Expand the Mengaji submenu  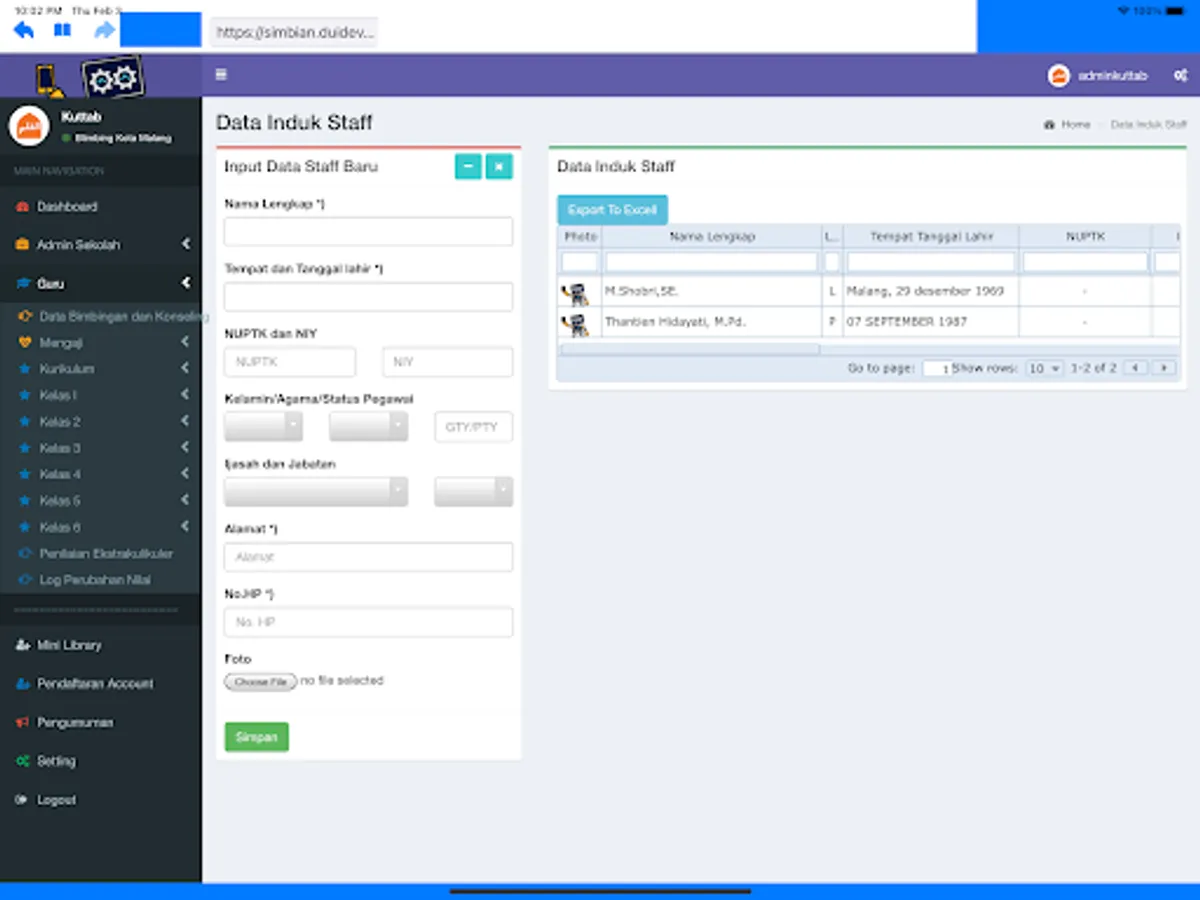point(100,342)
